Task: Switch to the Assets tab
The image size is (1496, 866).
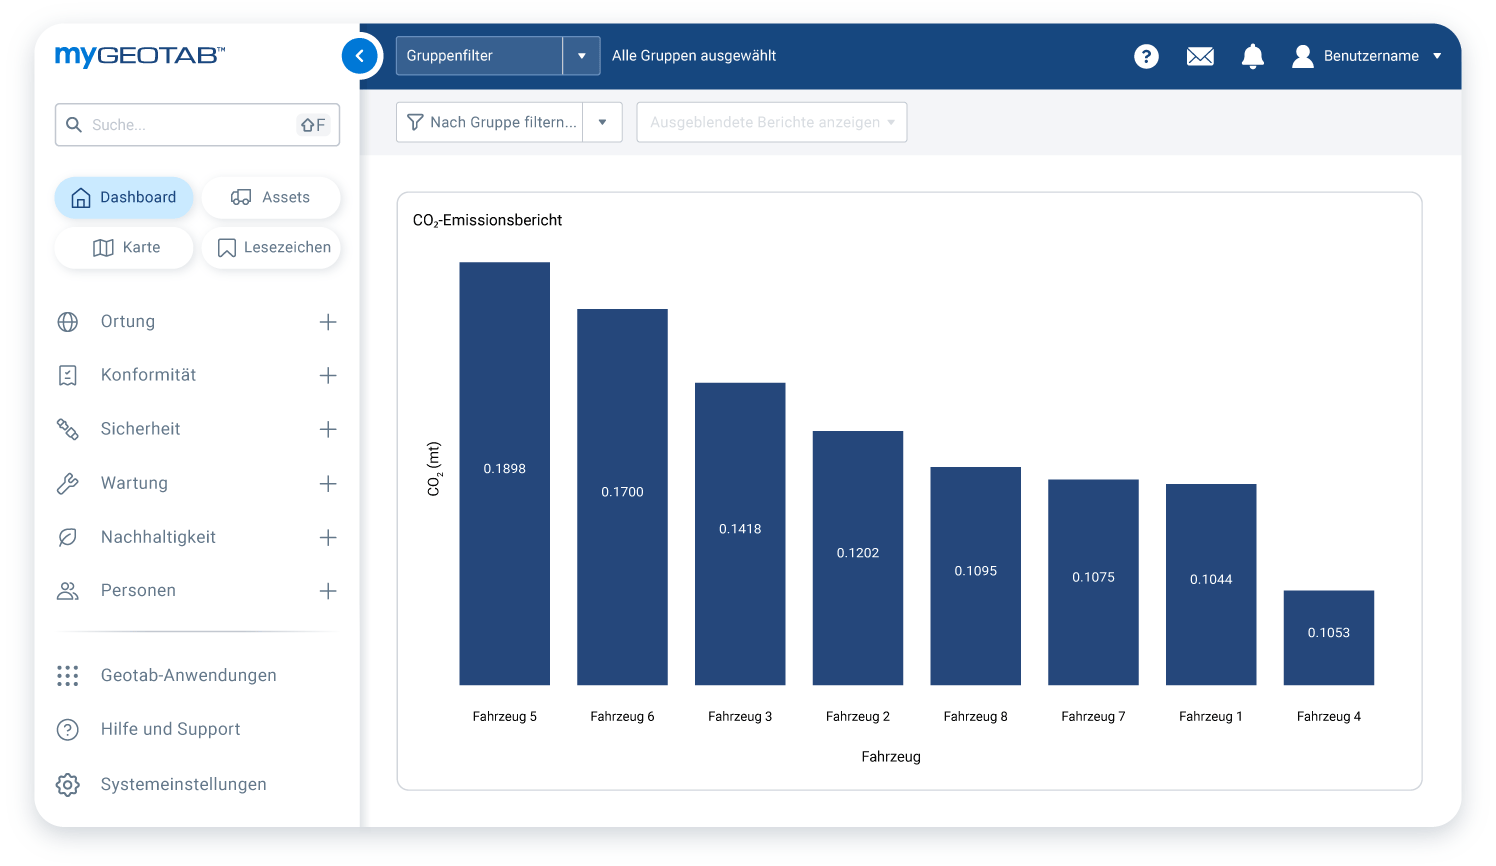Action: tap(271, 197)
